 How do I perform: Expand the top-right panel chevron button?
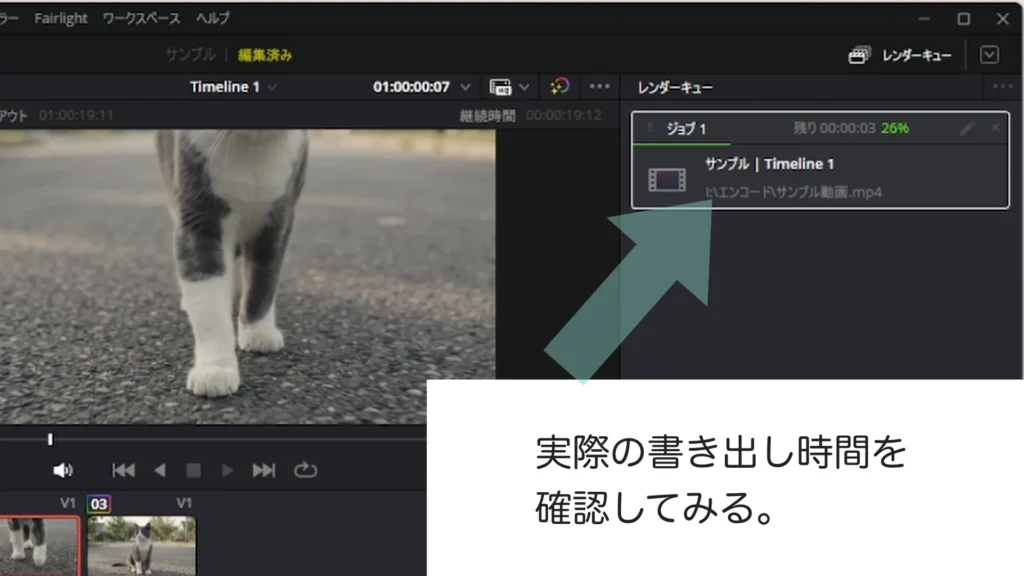[x=989, y=55]
